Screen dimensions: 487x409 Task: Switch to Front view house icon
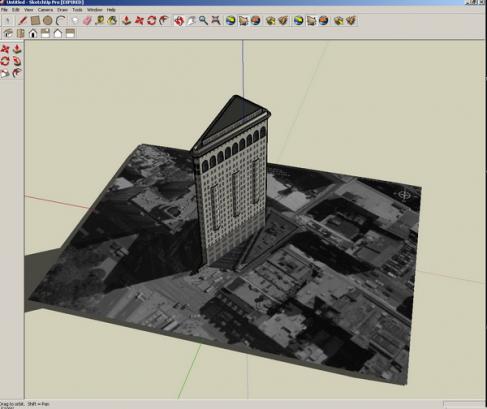point(33,33)
